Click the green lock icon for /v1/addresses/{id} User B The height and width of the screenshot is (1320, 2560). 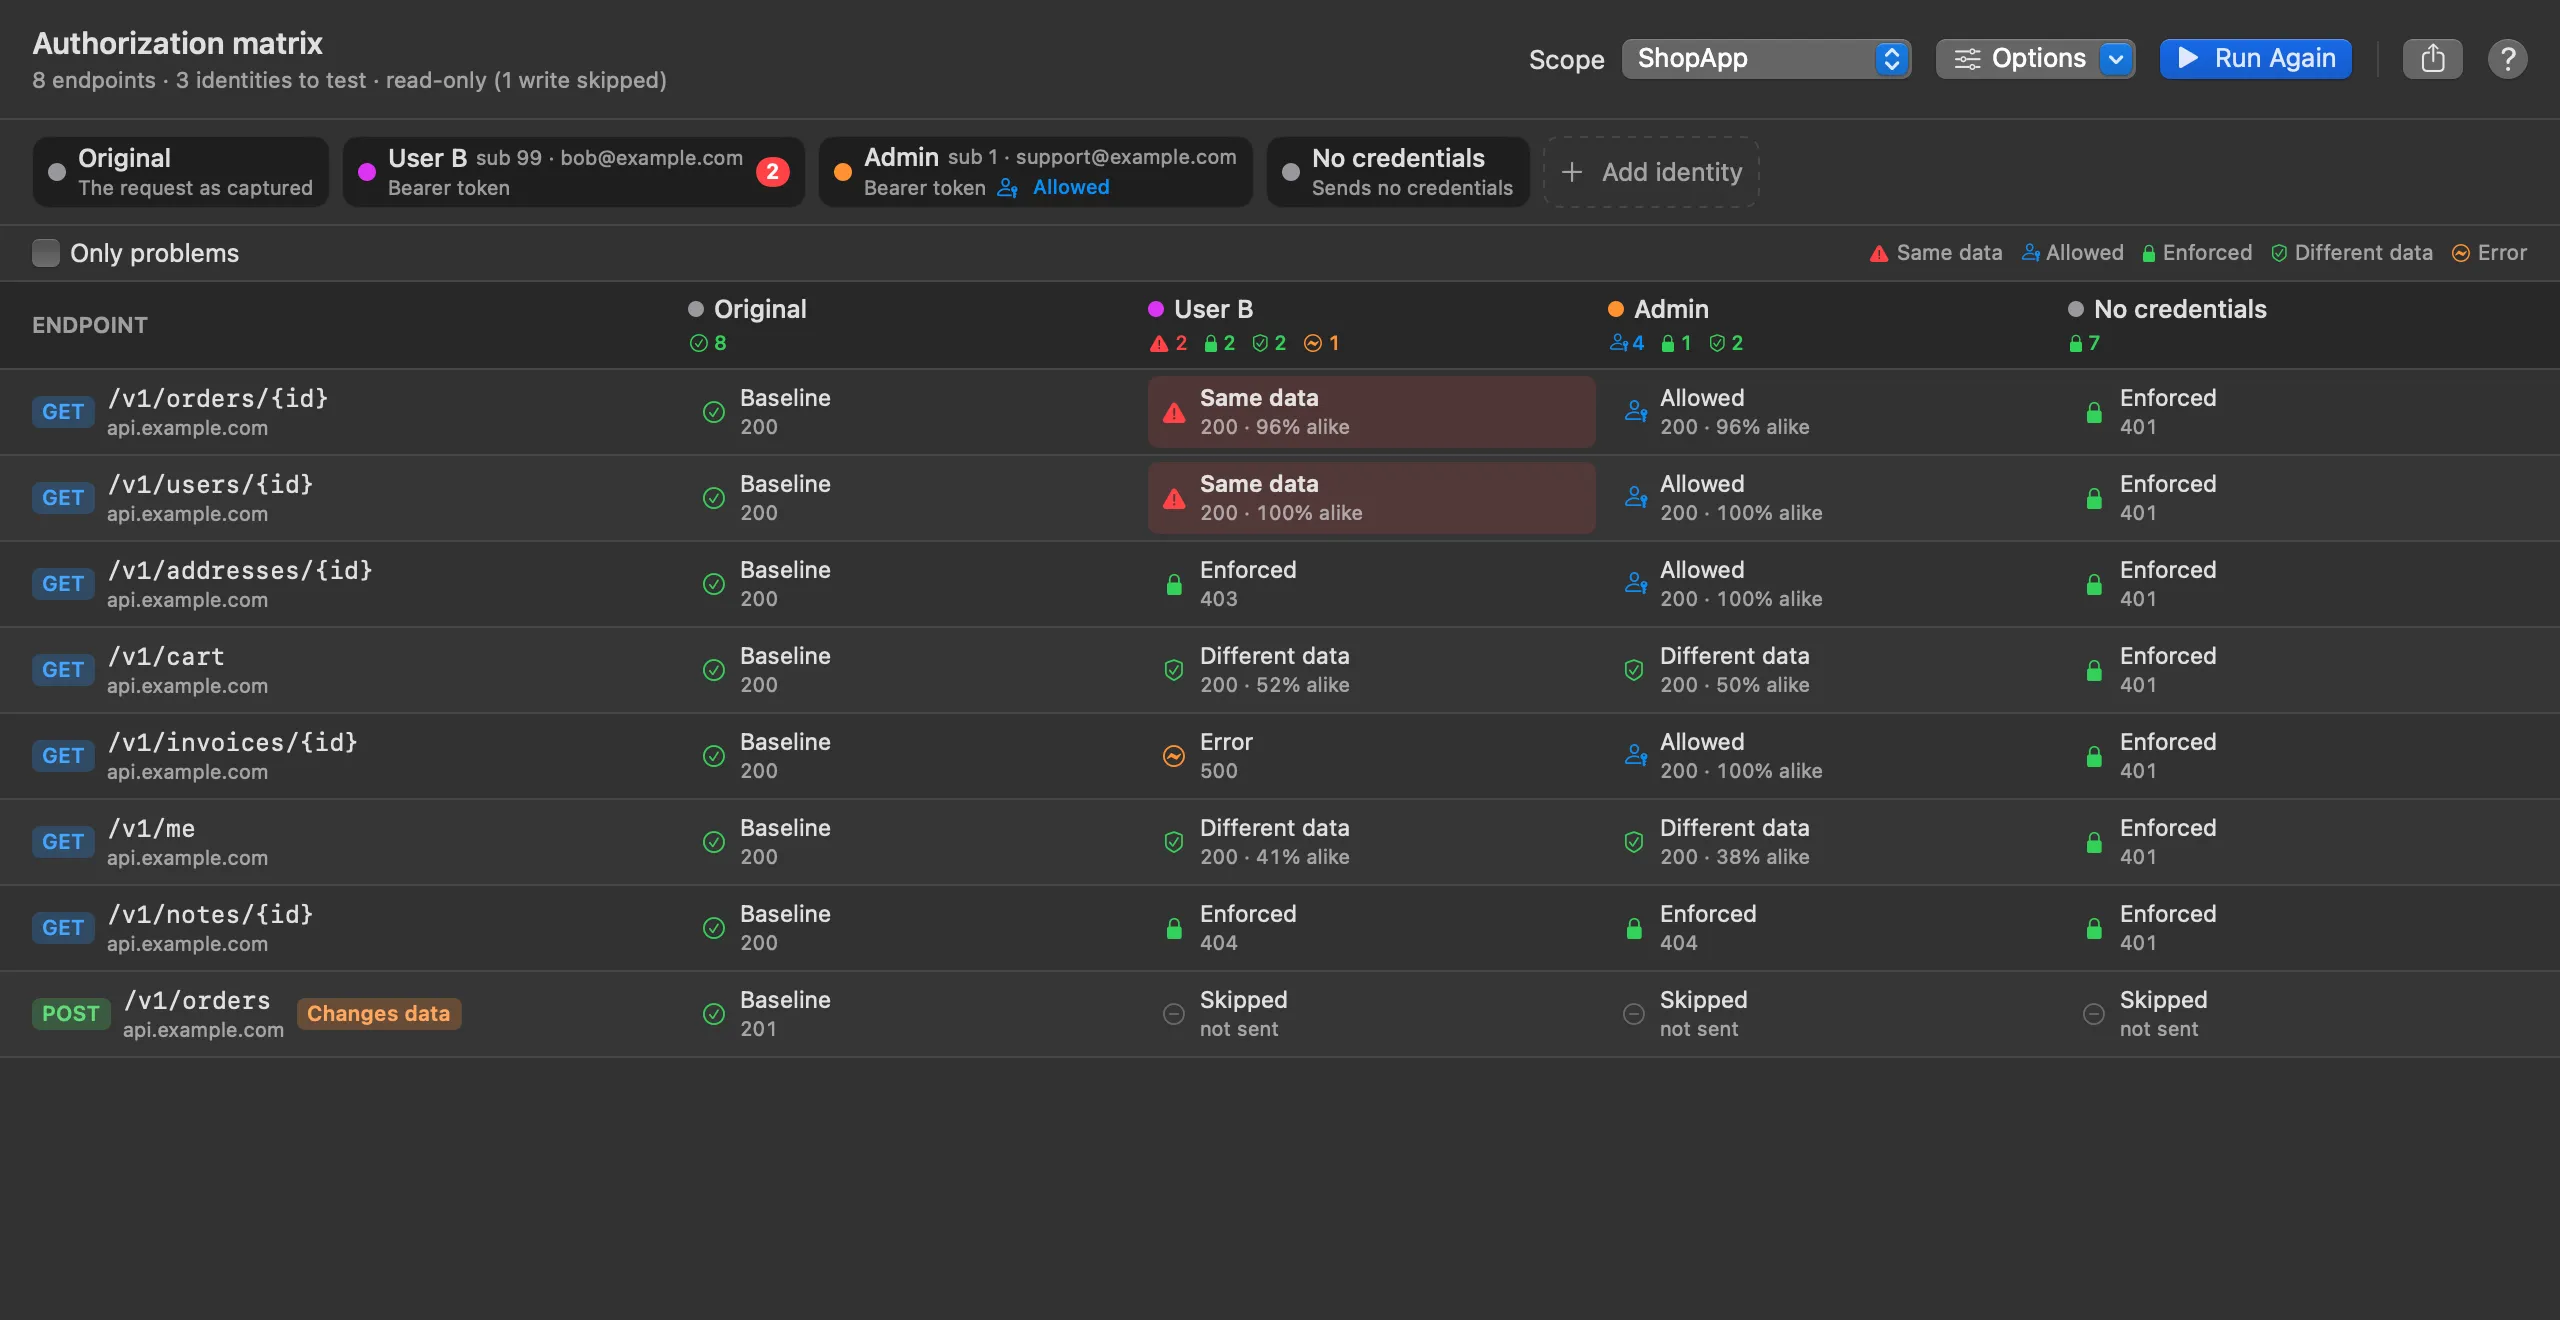1174,584
